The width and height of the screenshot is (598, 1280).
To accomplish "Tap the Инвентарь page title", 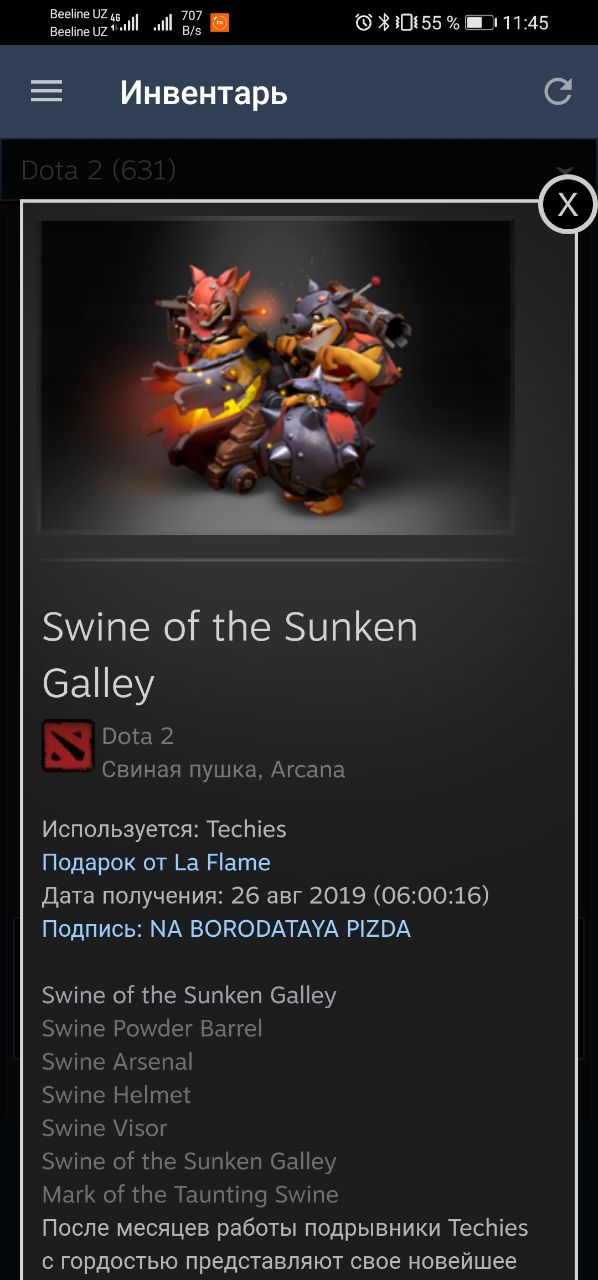I will [204, 93].
